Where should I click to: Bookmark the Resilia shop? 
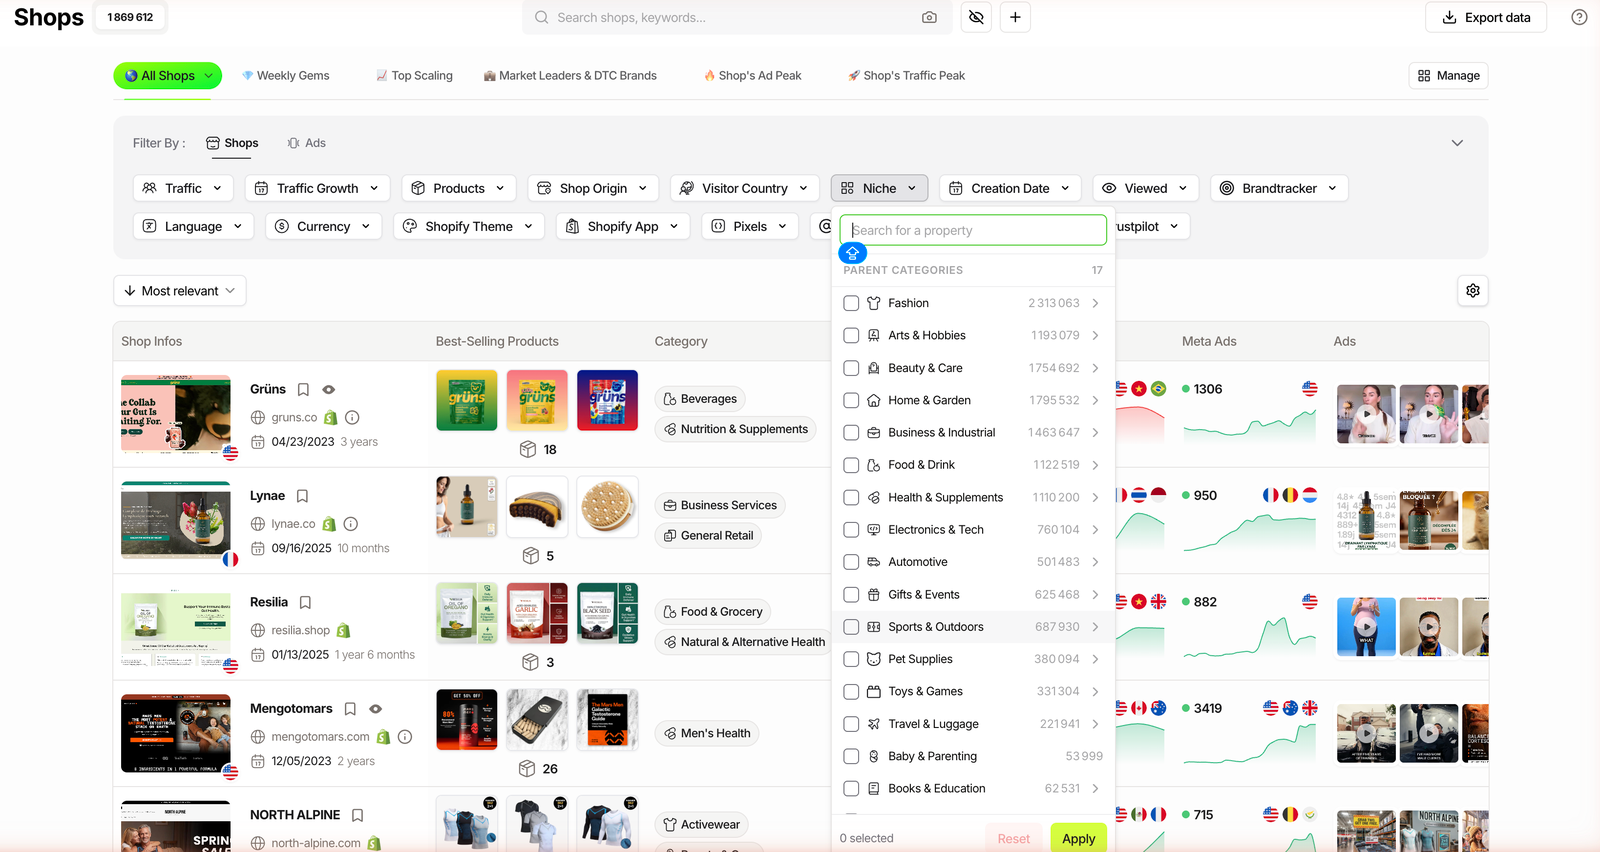coord(306,603)
